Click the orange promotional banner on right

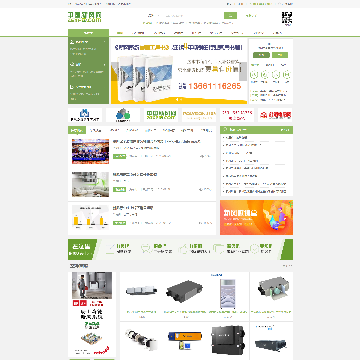(x=256, y=217)
